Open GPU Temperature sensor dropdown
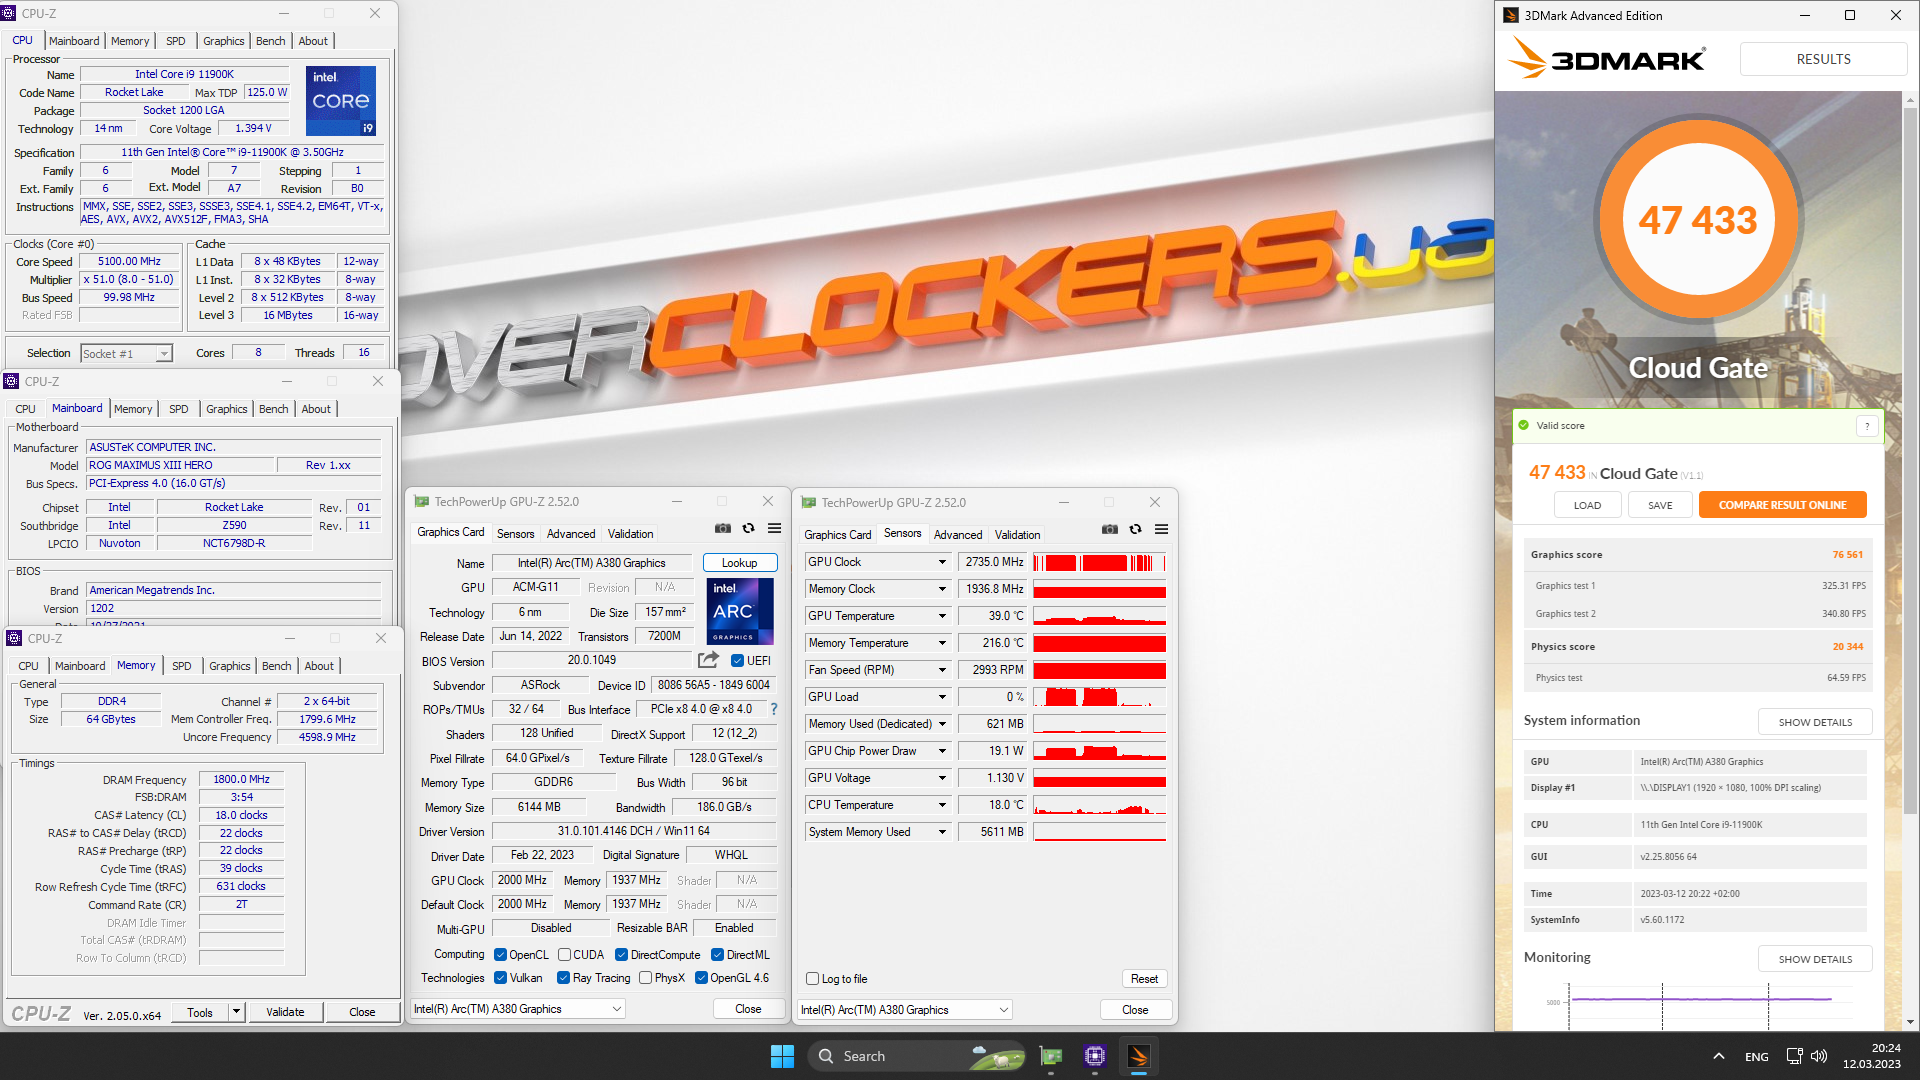This screenshot has width=1920, height=1080. click(x=941, y=616)
